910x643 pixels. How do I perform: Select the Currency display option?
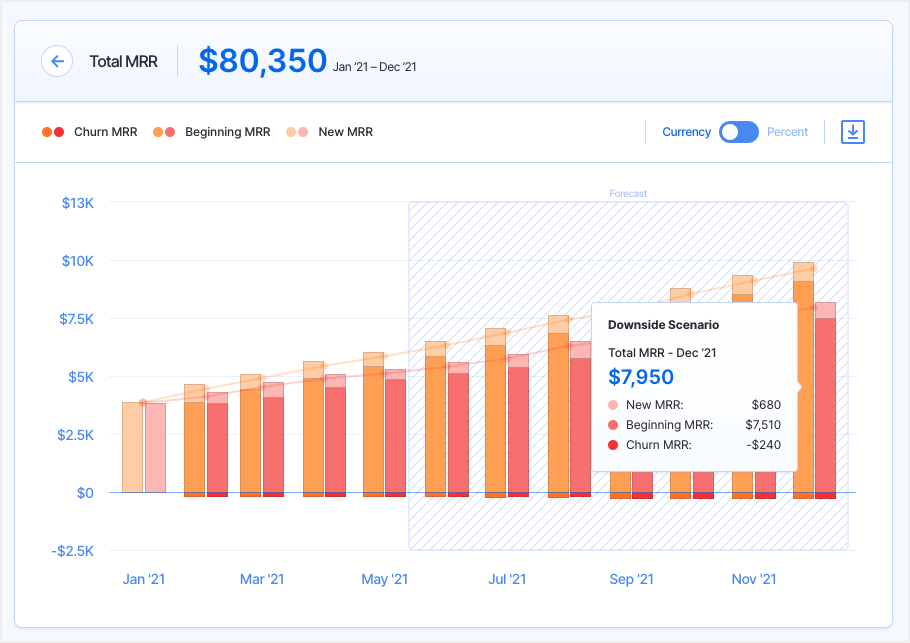click(x=686, y=132)
